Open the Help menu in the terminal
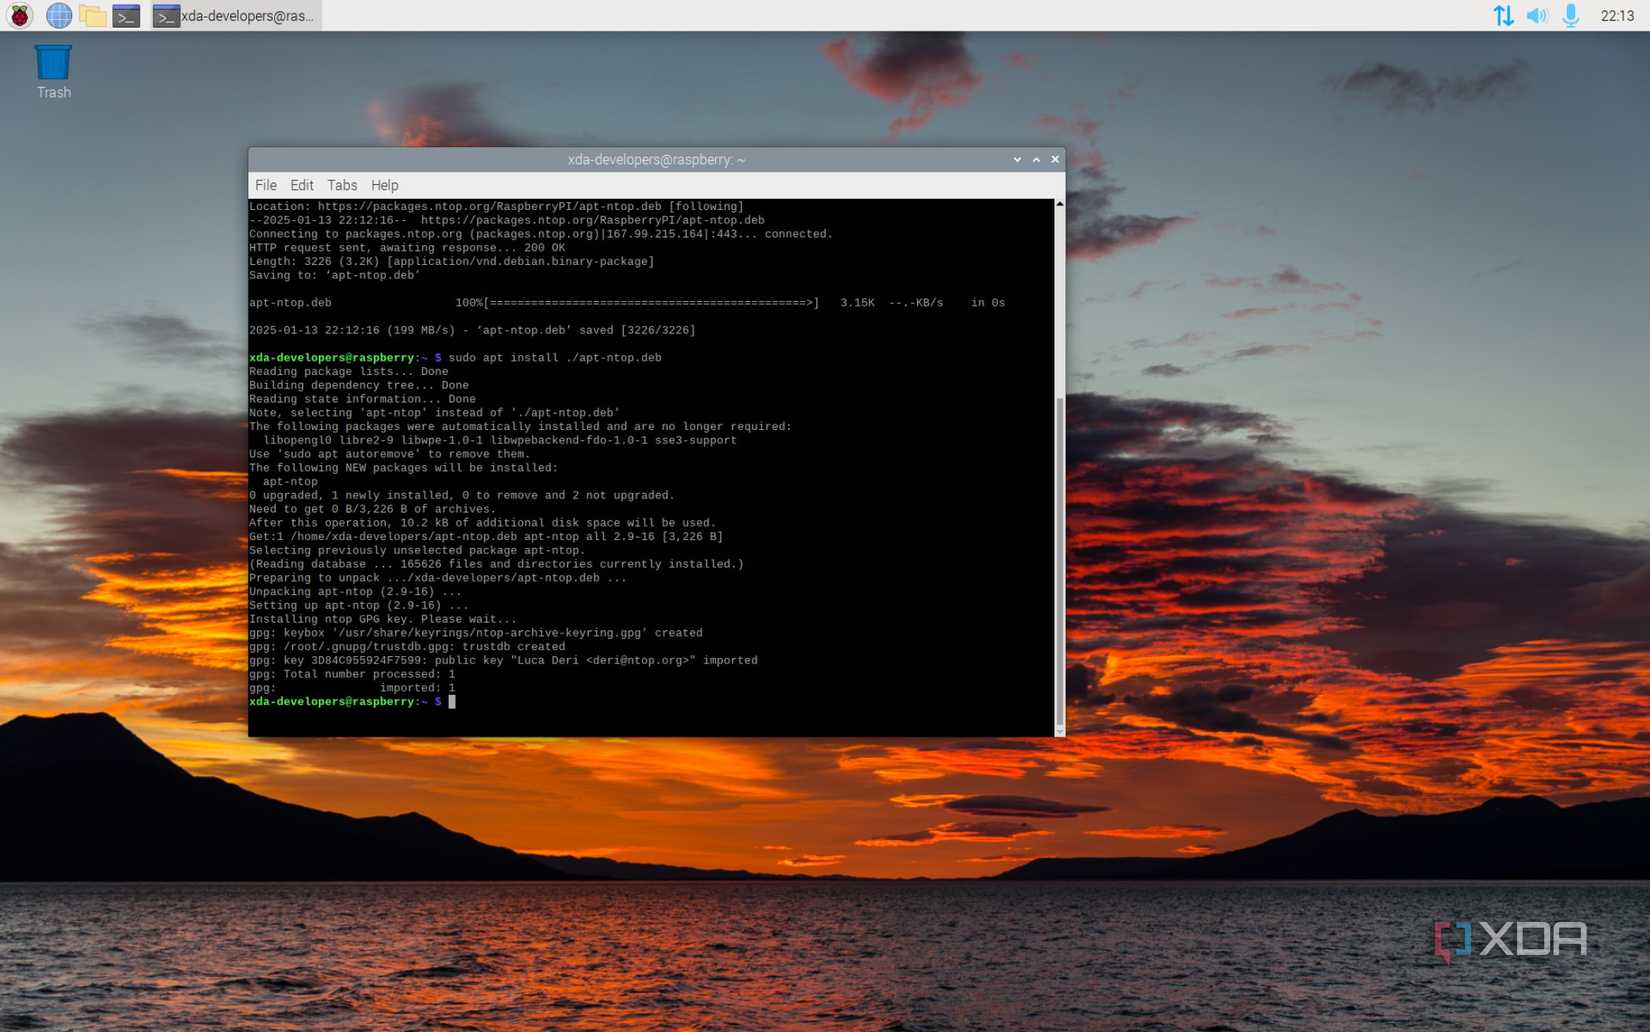The image size is (1650, 1032). coord(384,185)
